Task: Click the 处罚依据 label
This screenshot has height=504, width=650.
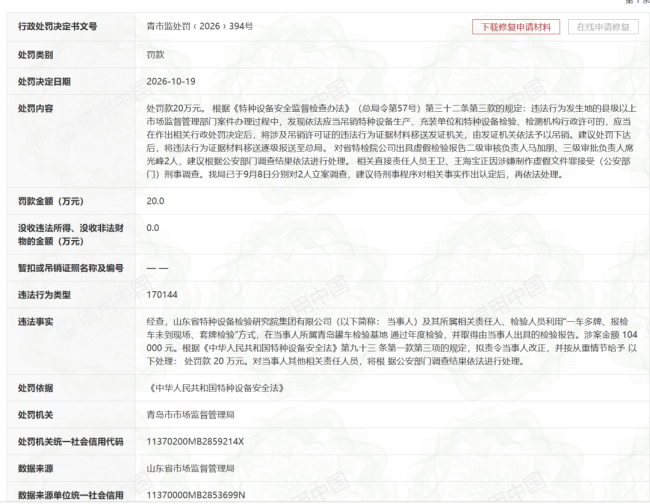Action: click(x=35, y=388)
